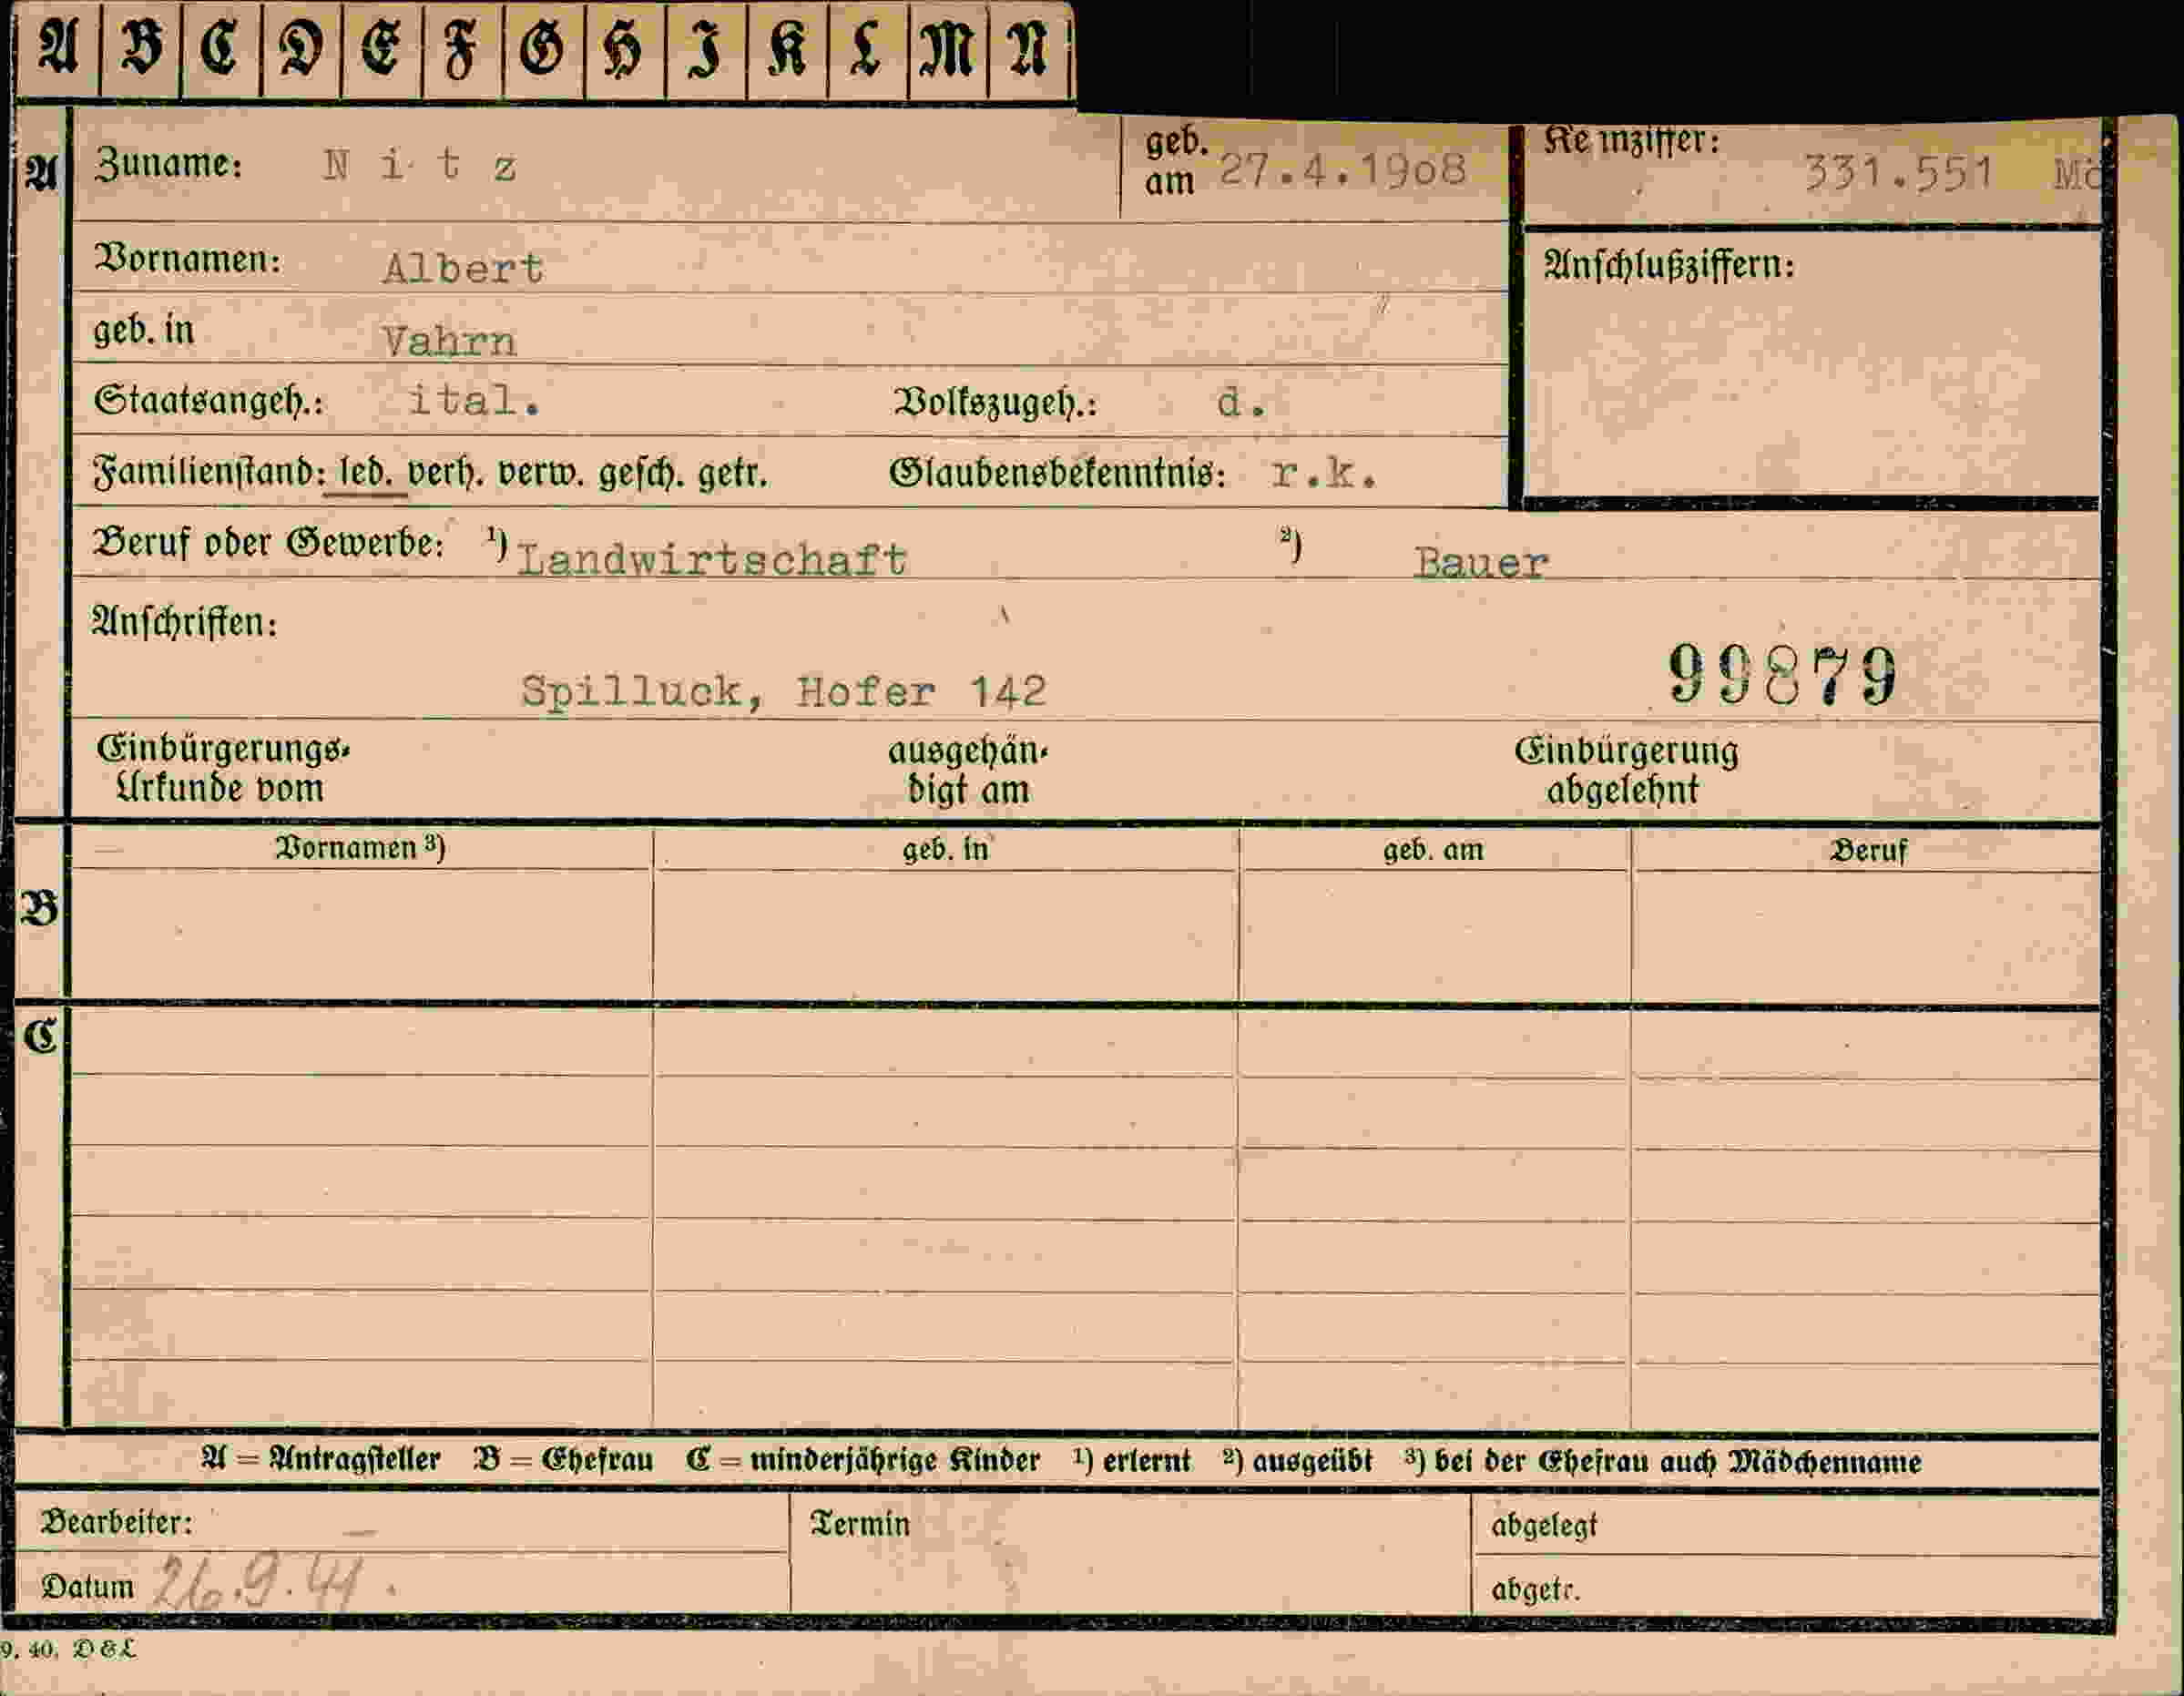
Task: Click the 'Glaubensbekenntnis:' label
Action: tap(1058, 473)
